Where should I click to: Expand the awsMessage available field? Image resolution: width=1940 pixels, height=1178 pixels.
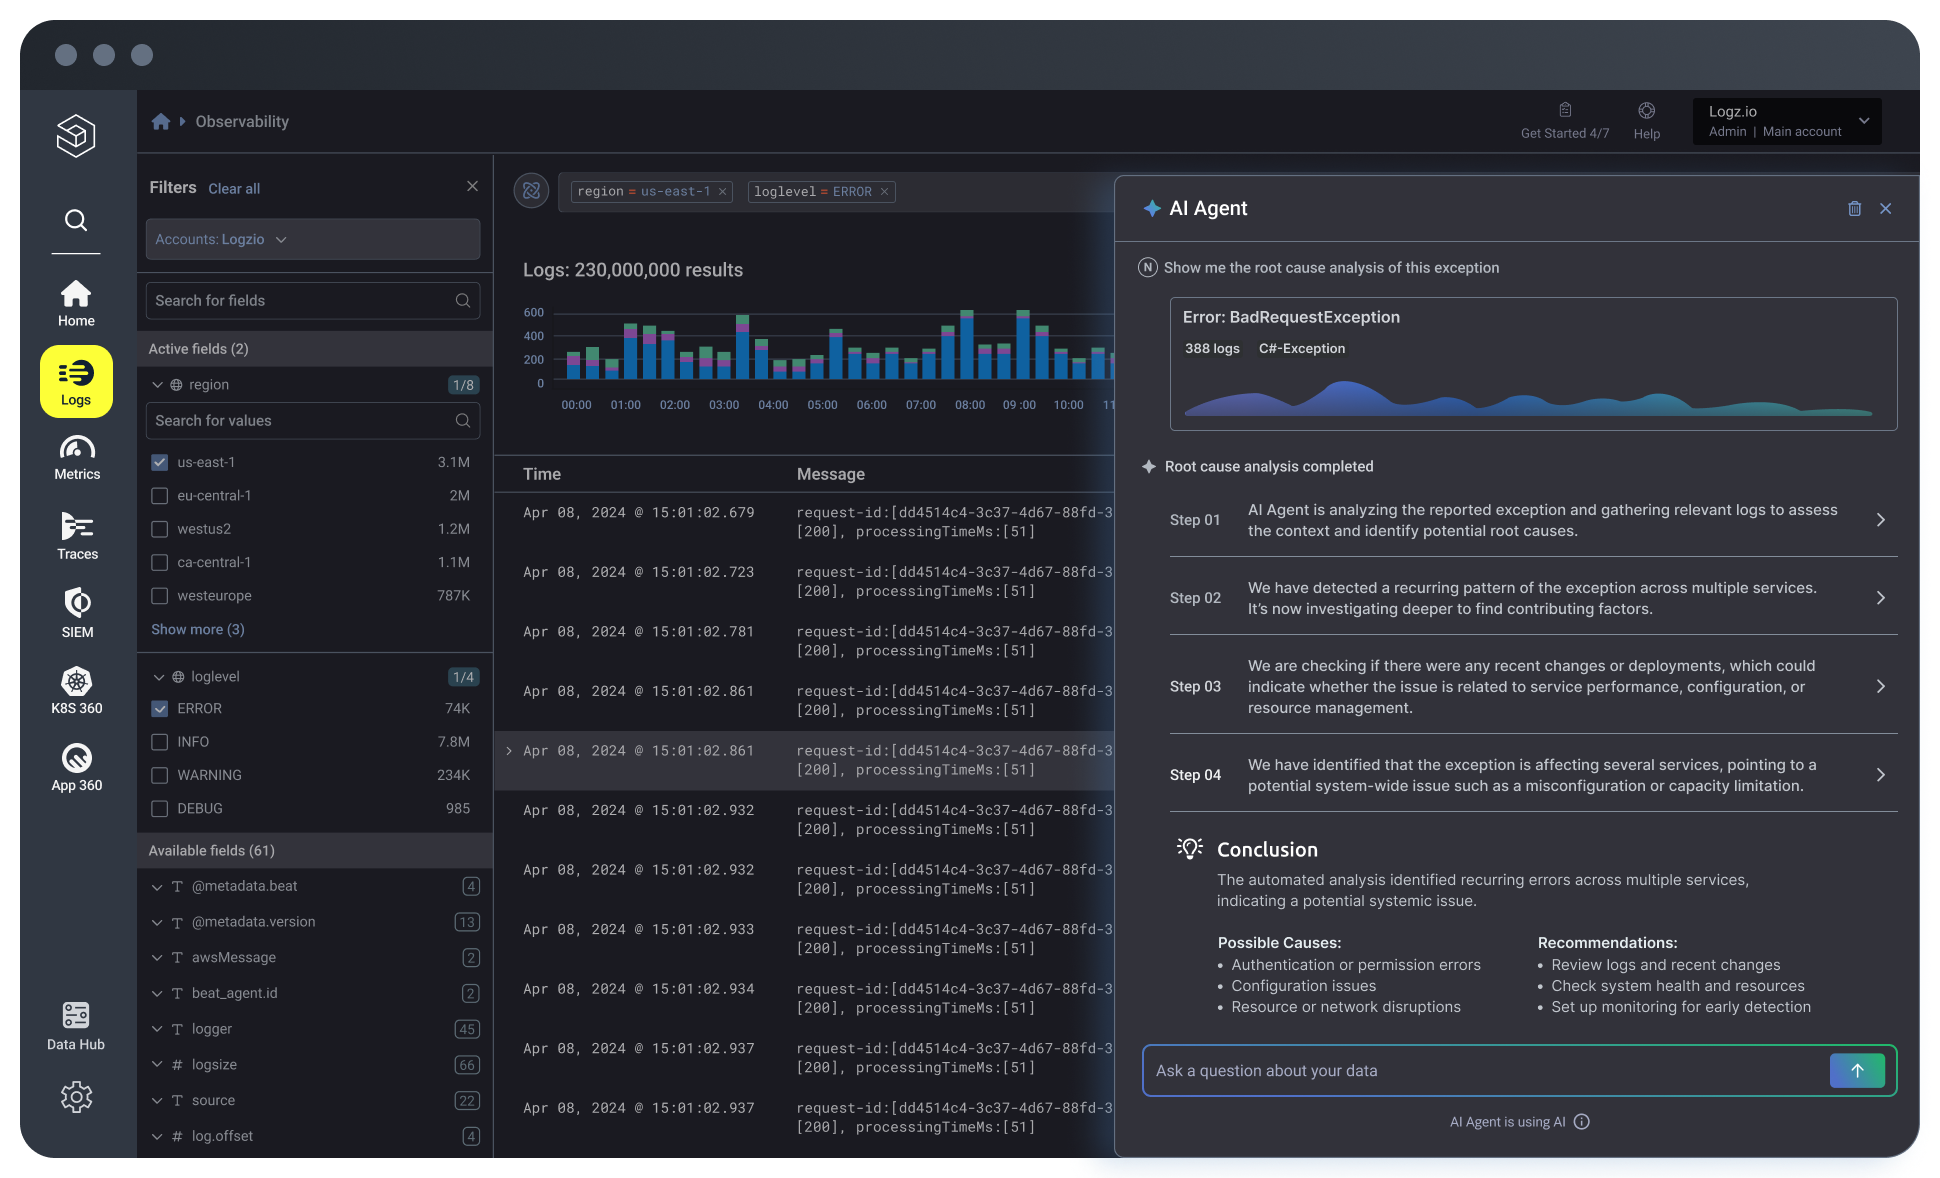pyautogui.click(x=158, y=957)
